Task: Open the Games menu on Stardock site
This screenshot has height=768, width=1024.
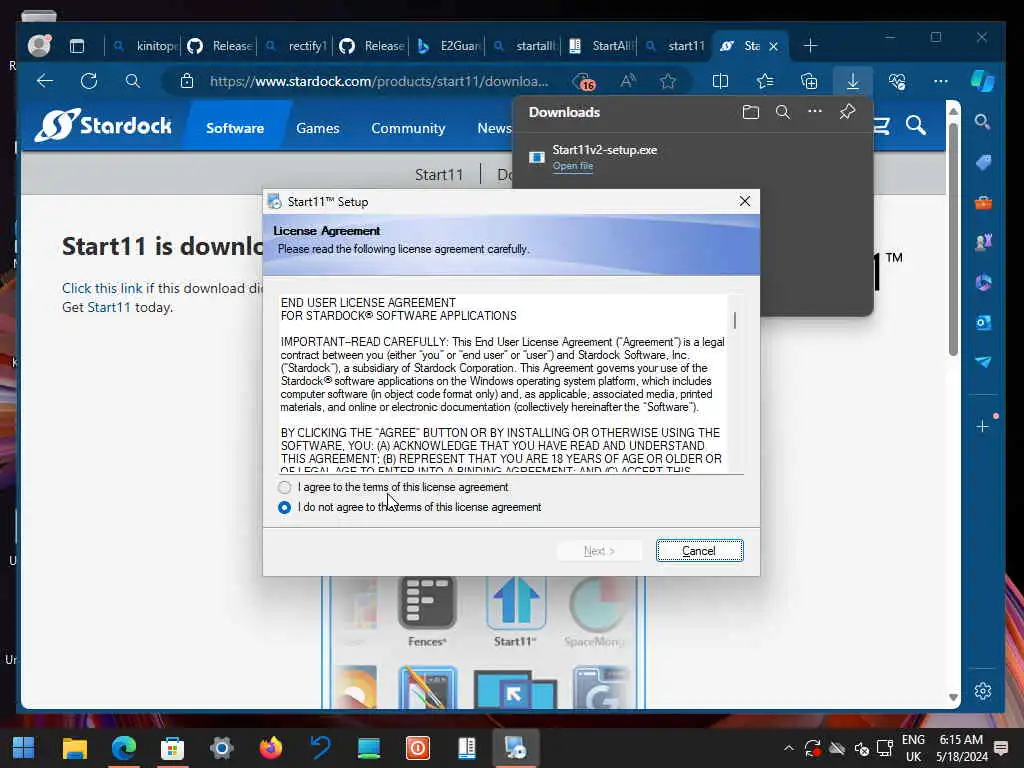Action: pos(317,128)
